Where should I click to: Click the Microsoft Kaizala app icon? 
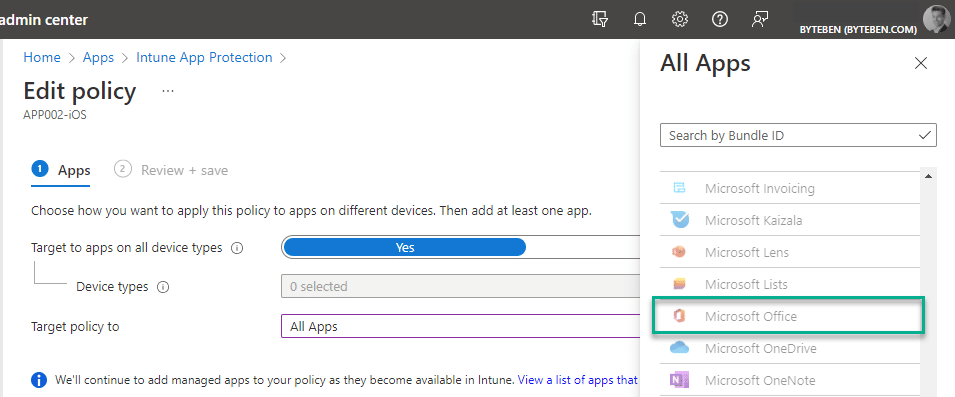point(679,220)
